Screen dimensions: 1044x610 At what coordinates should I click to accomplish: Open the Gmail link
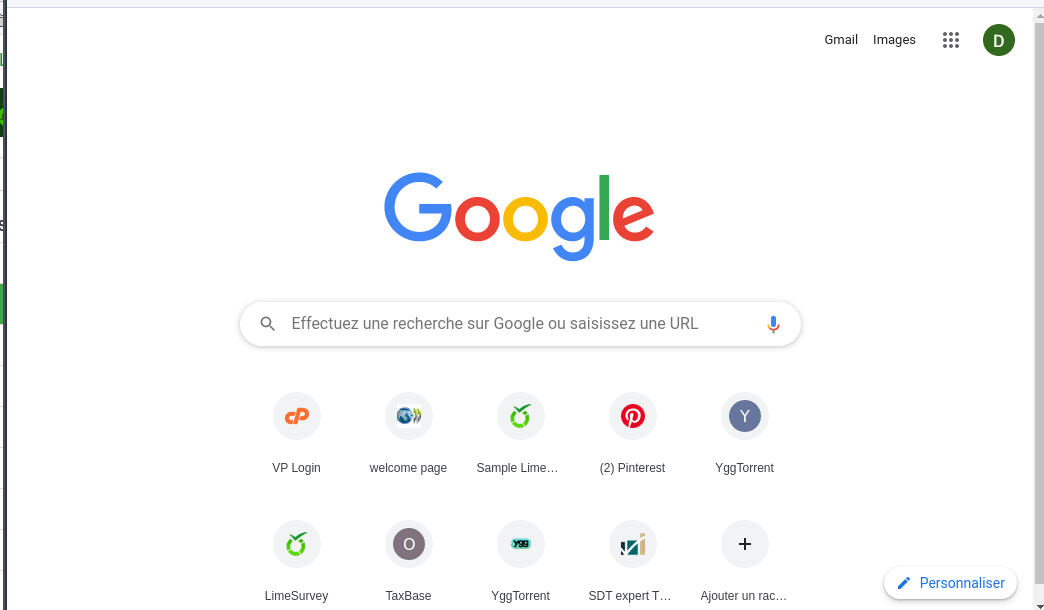(841, 40)
